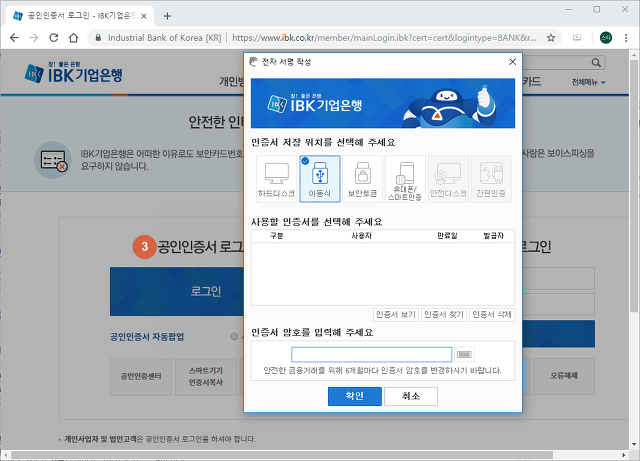Click the 사용자 column header
The height and width of the screenshot is (461, 640).
[x=362, y=236]
